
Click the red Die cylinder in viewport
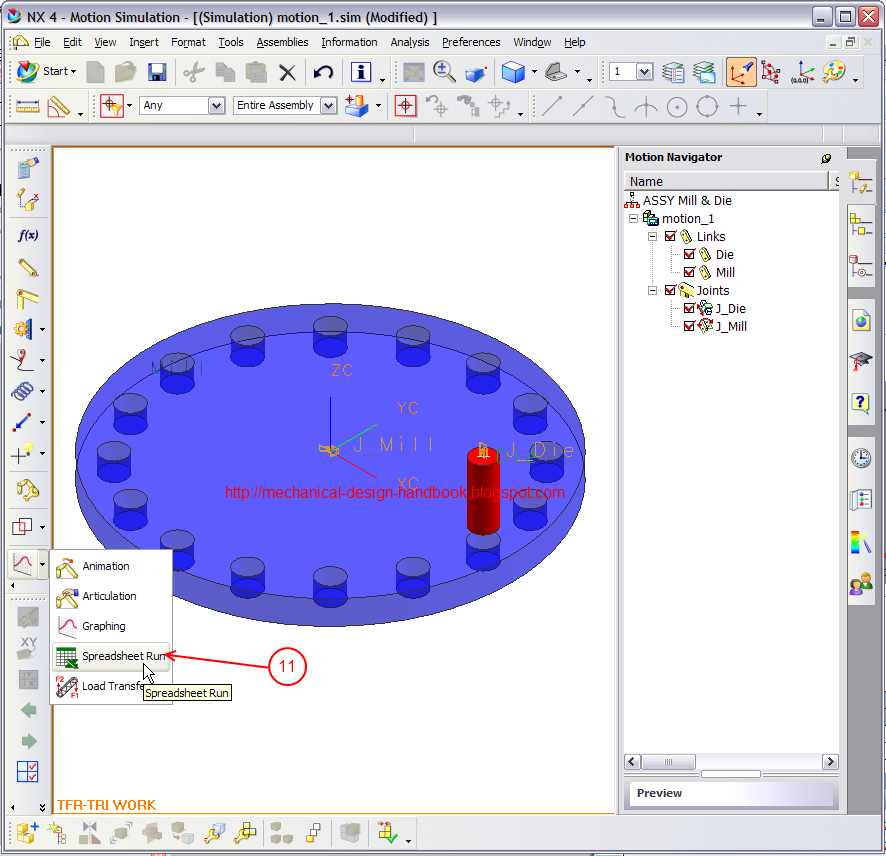484,492
